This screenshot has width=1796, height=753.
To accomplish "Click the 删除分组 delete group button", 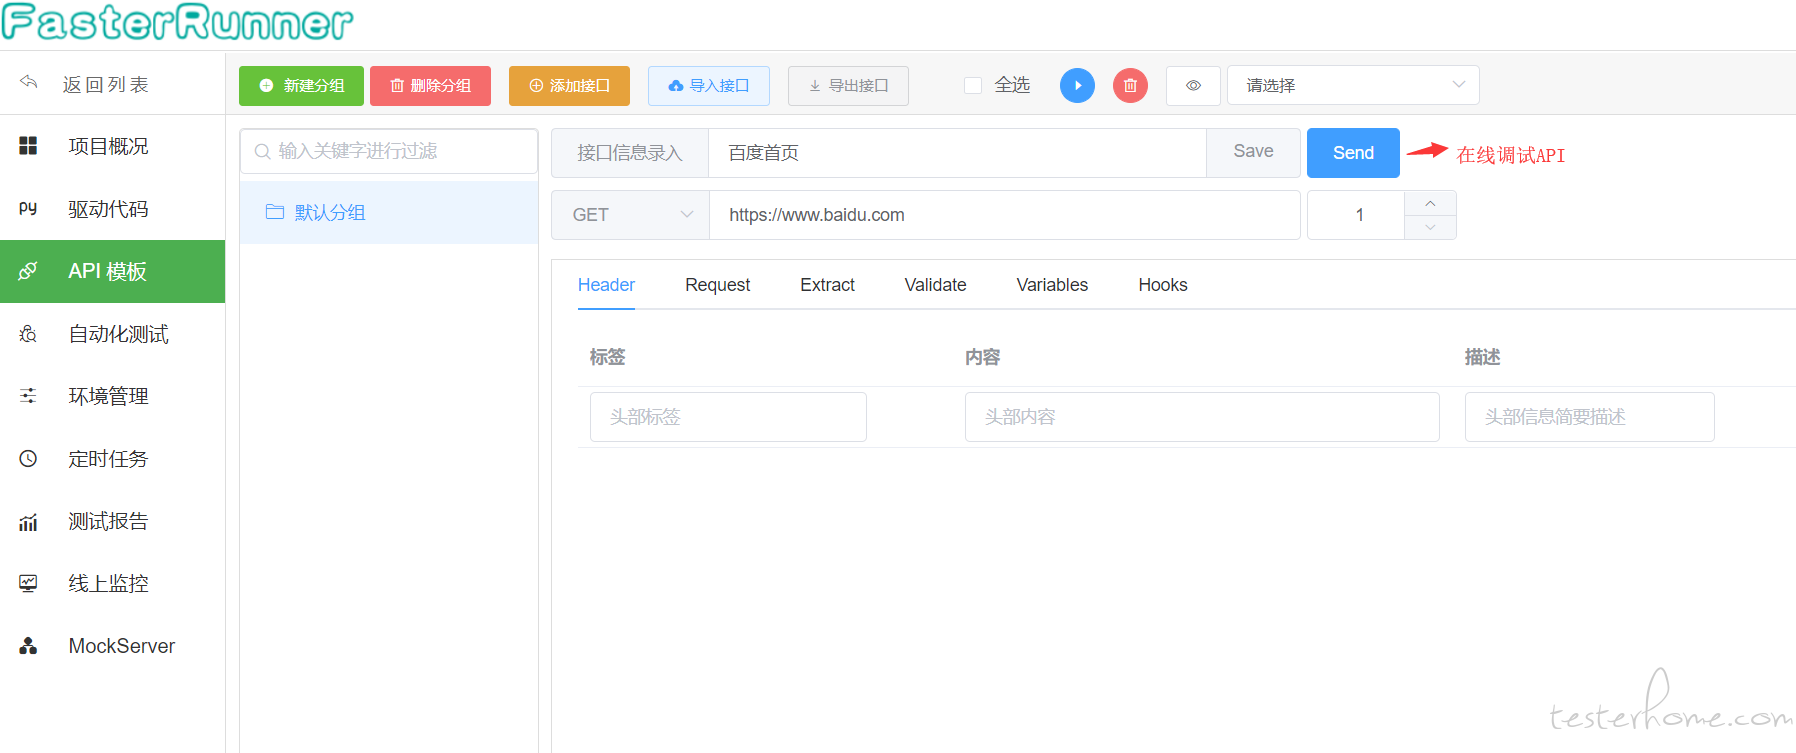I will (x=430, y=85).
